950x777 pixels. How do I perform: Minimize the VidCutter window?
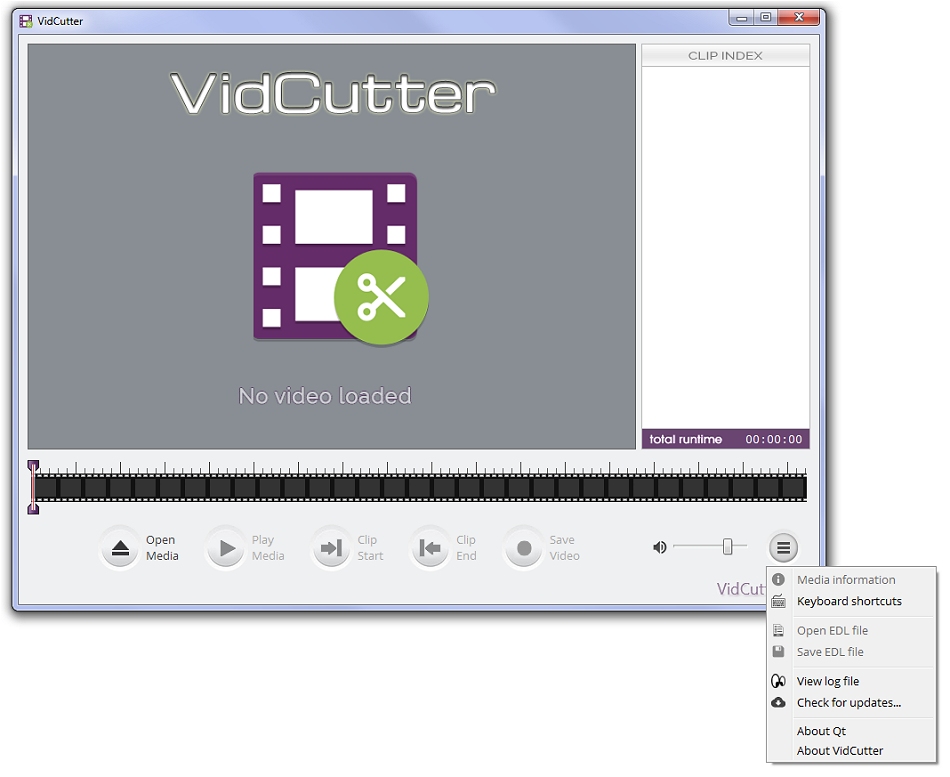[742, 18]
